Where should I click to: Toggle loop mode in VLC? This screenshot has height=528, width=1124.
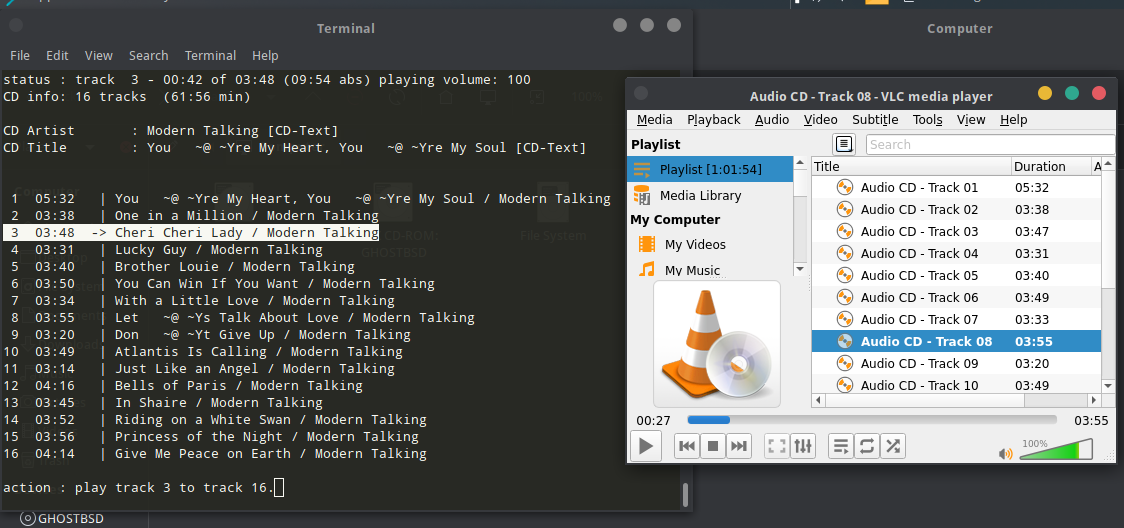(x=867, y=446)
